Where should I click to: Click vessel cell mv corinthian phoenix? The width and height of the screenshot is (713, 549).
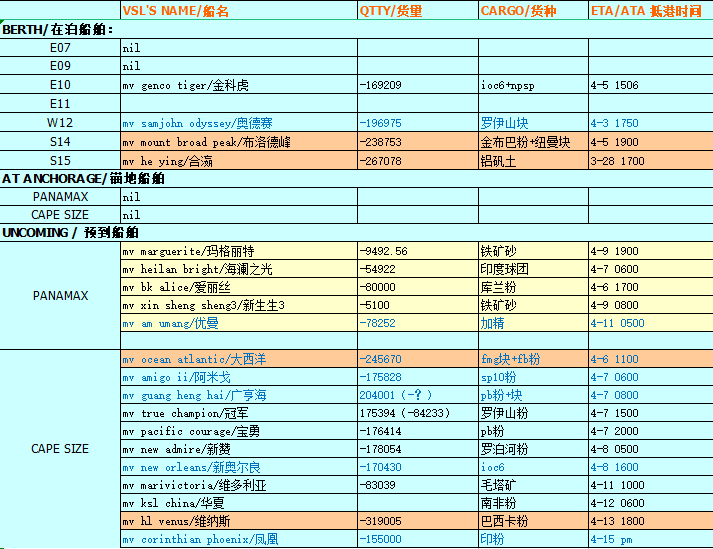pos(239,539)
